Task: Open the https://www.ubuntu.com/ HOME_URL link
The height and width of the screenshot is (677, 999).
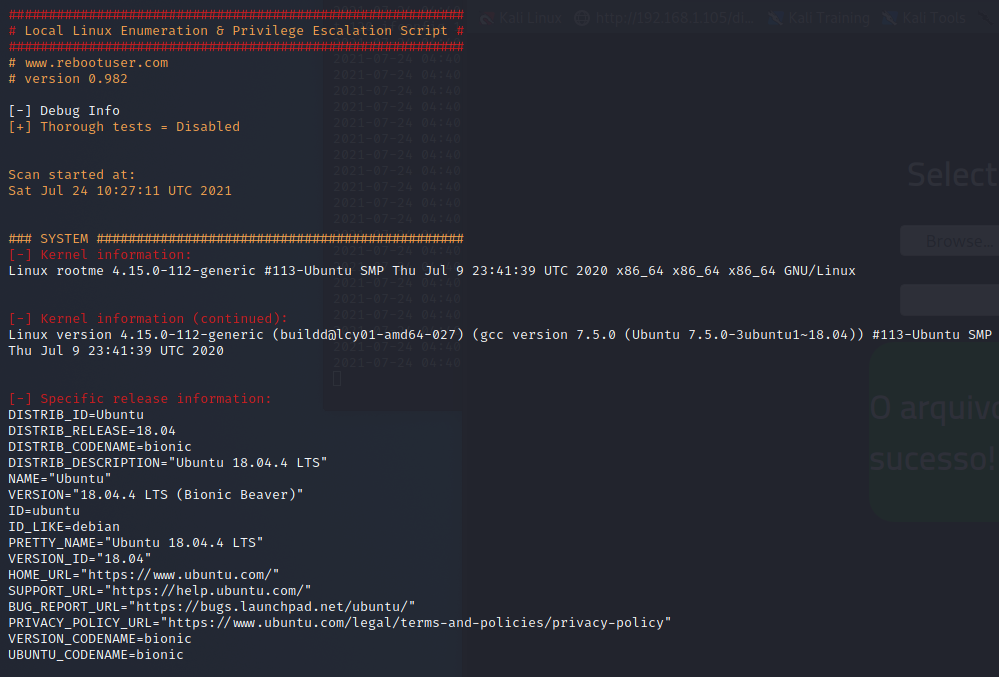Action: [x=179, y=575]
